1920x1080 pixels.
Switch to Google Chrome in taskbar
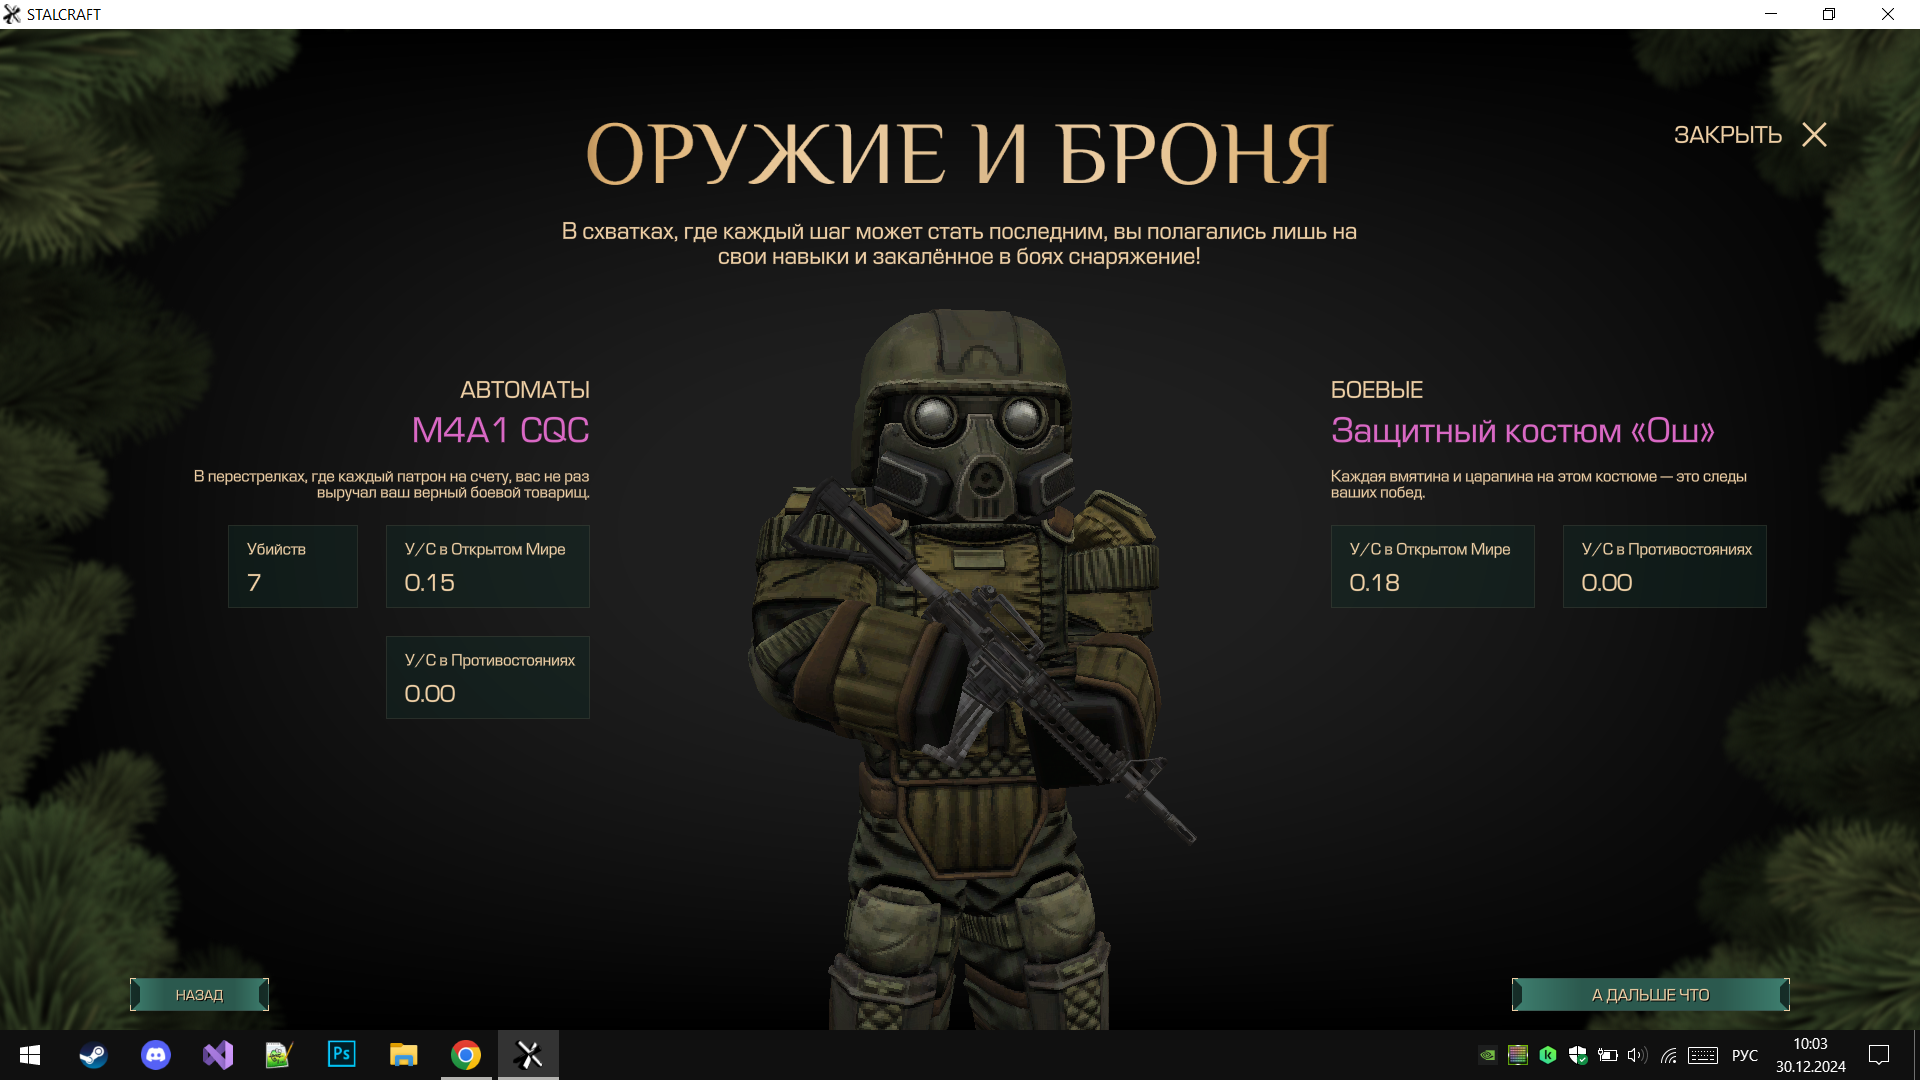[x=465, y=1055]
